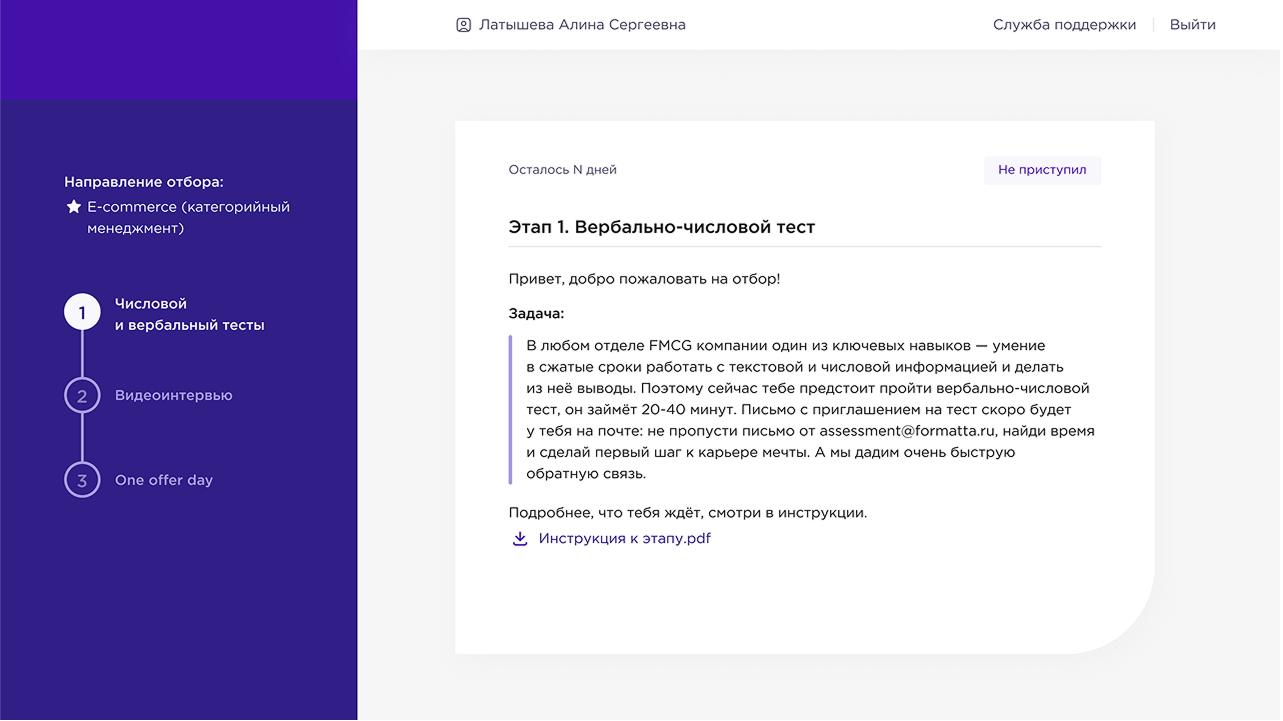Click the Направление отбора: label
Viewport: 1283px width, 721px height.
tap(144, 182)
